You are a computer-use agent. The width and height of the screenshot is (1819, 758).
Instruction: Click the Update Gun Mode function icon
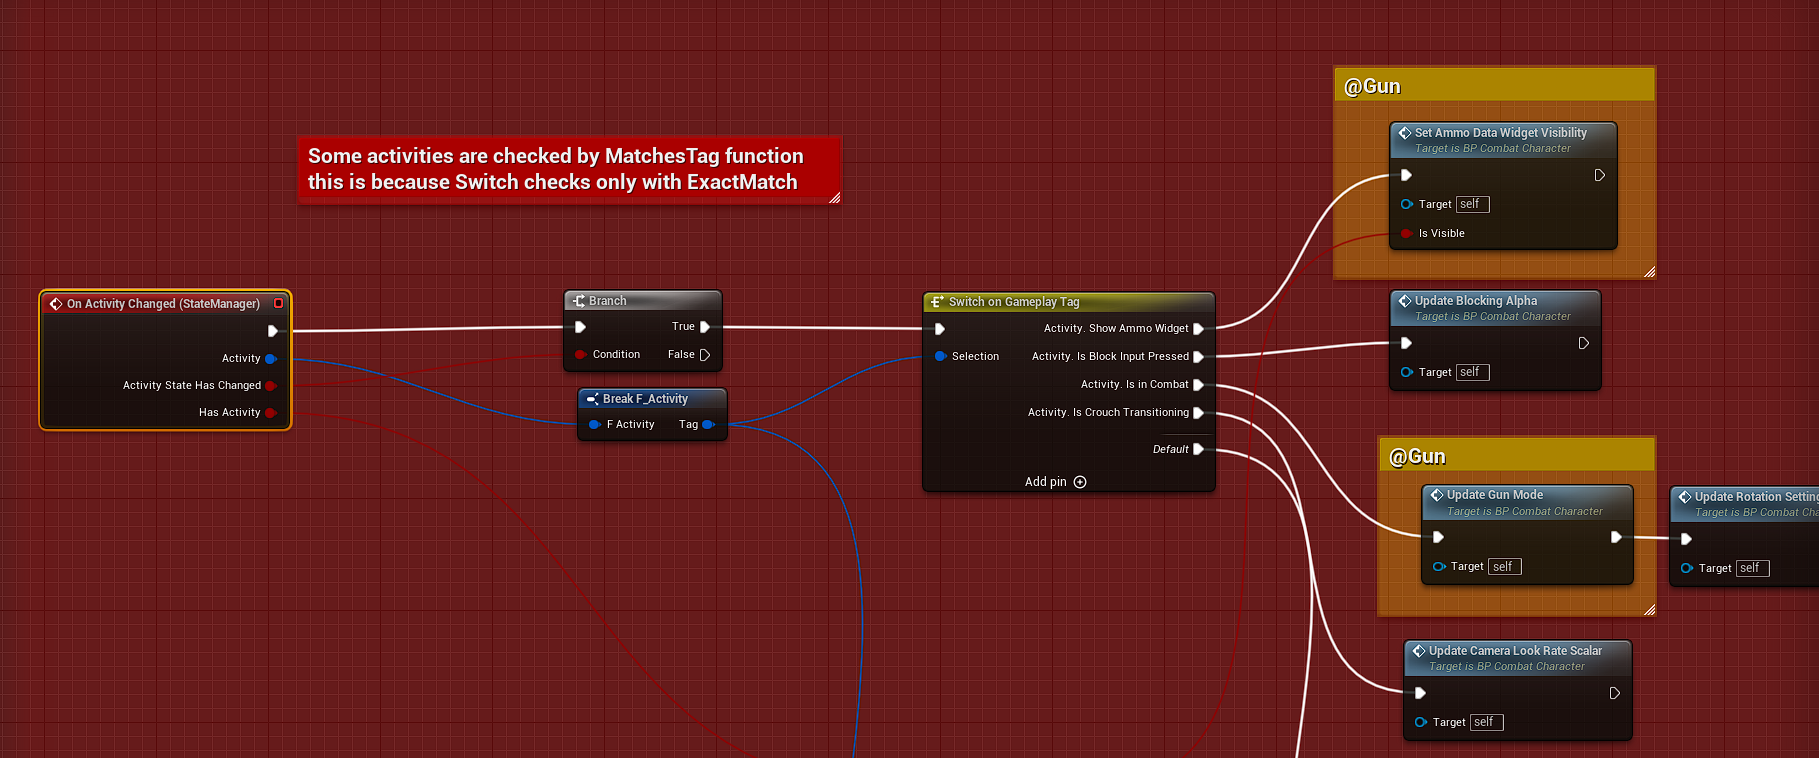(x=1436, y=495)
